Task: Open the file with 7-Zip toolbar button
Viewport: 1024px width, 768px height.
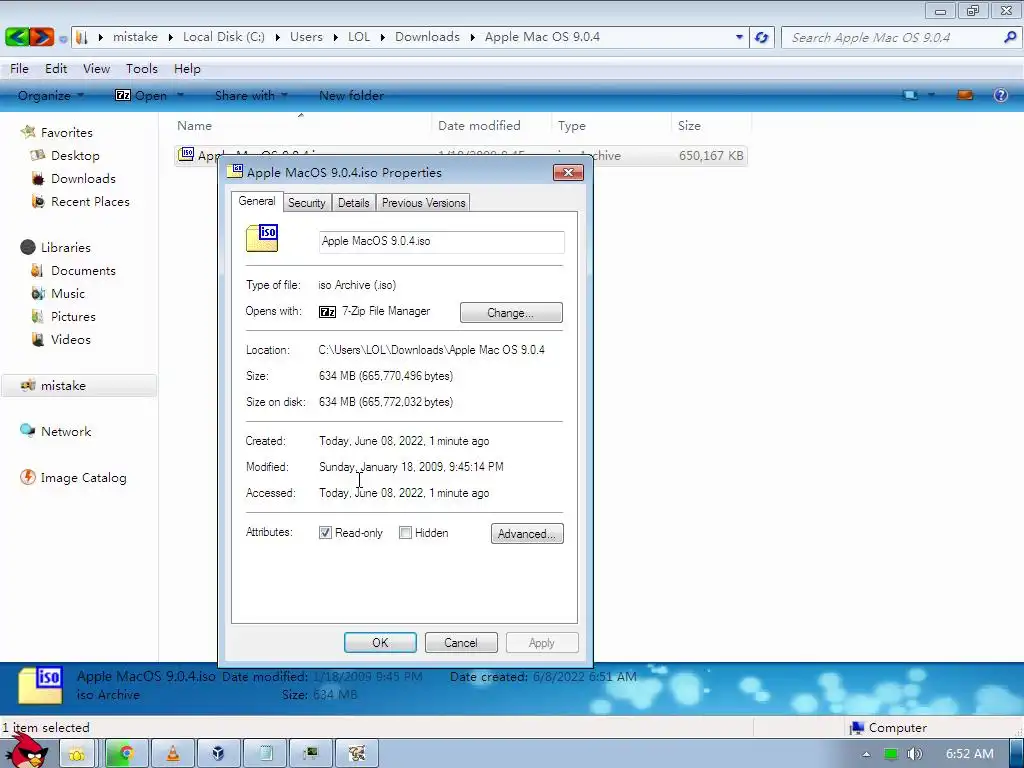Action: tap(141, 95)
